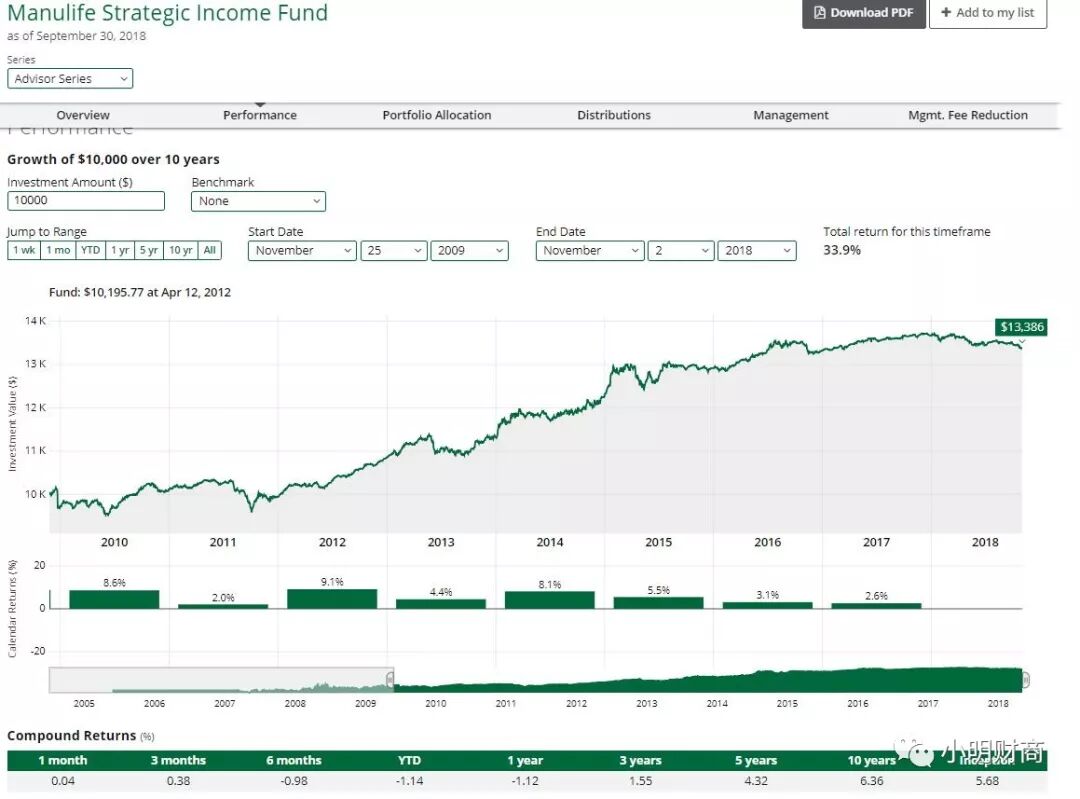Click the right handle of the range navigator
Viewport: 1080px width, 799px height.
[x=1026, y=681]
